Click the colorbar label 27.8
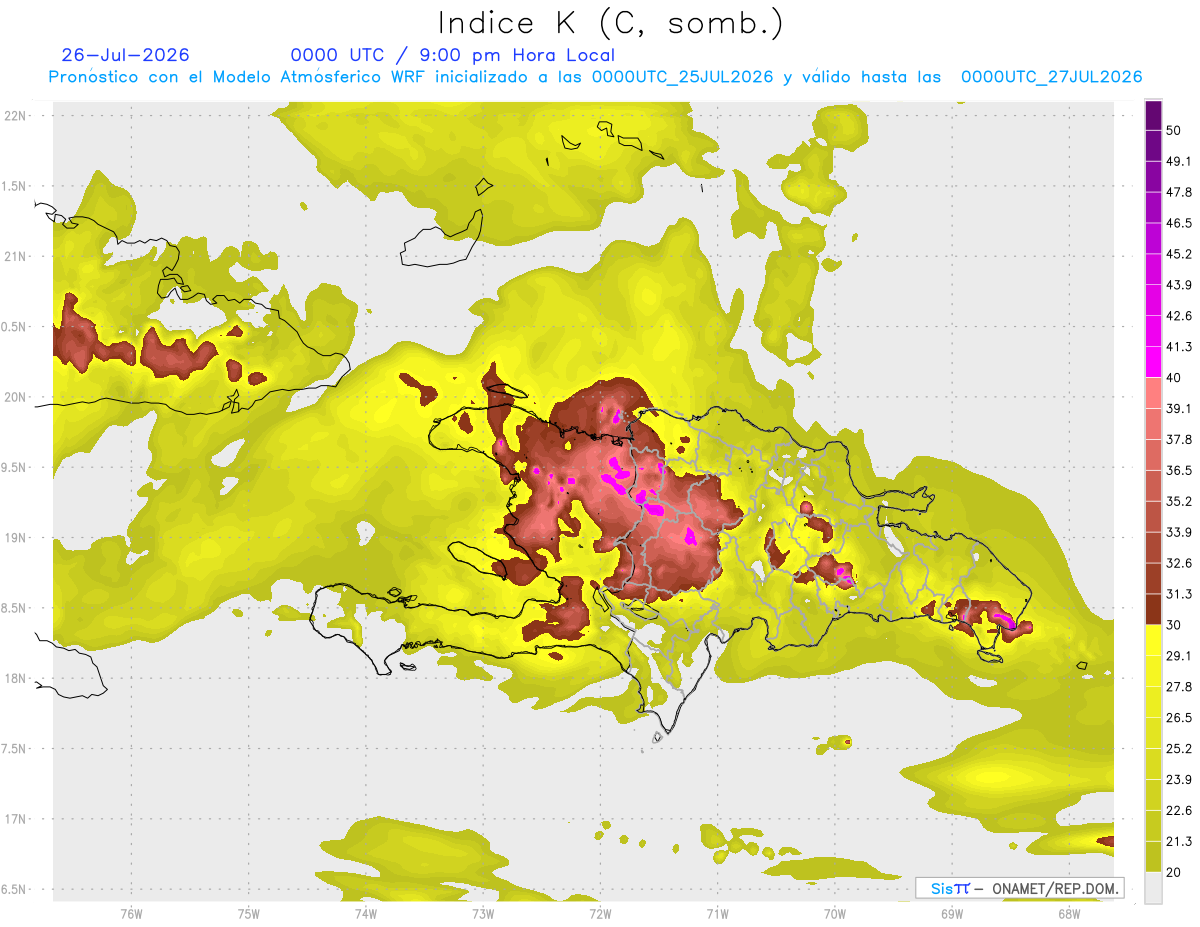Viewport: 1200px width, 927px height. click(1179, 686)
